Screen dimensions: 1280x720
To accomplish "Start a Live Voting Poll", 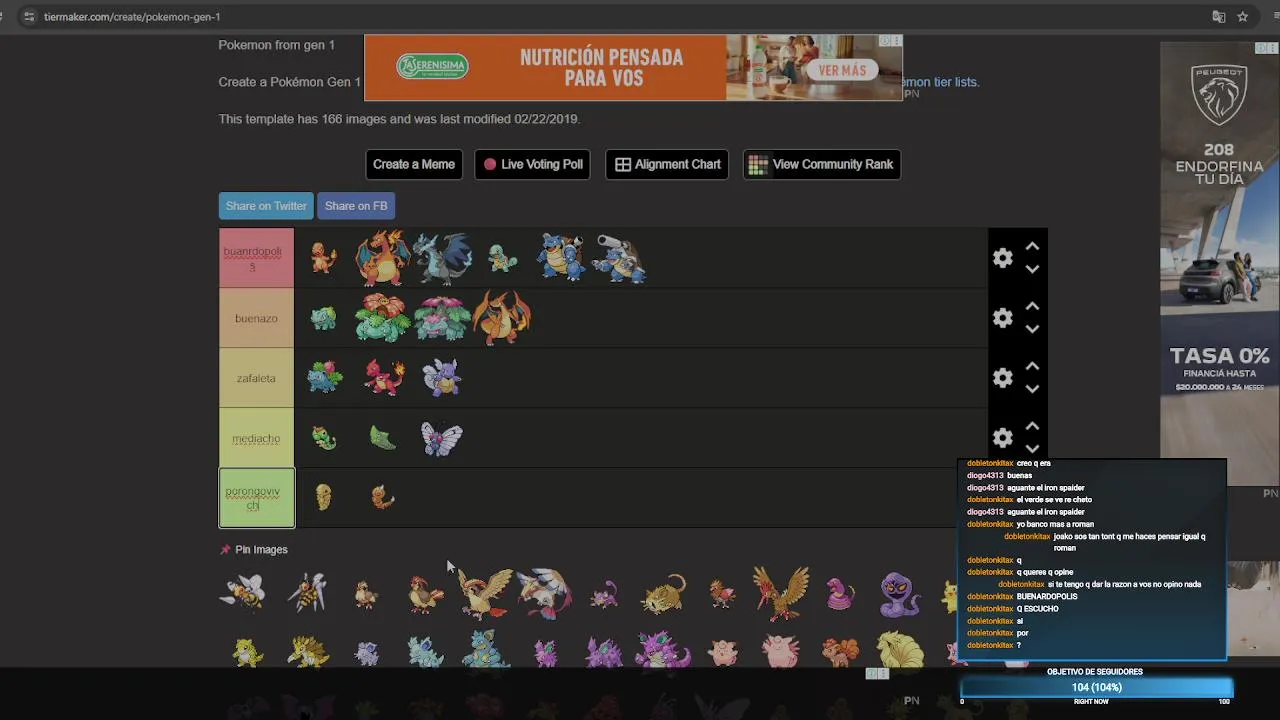I will click(x=532, y=164).
